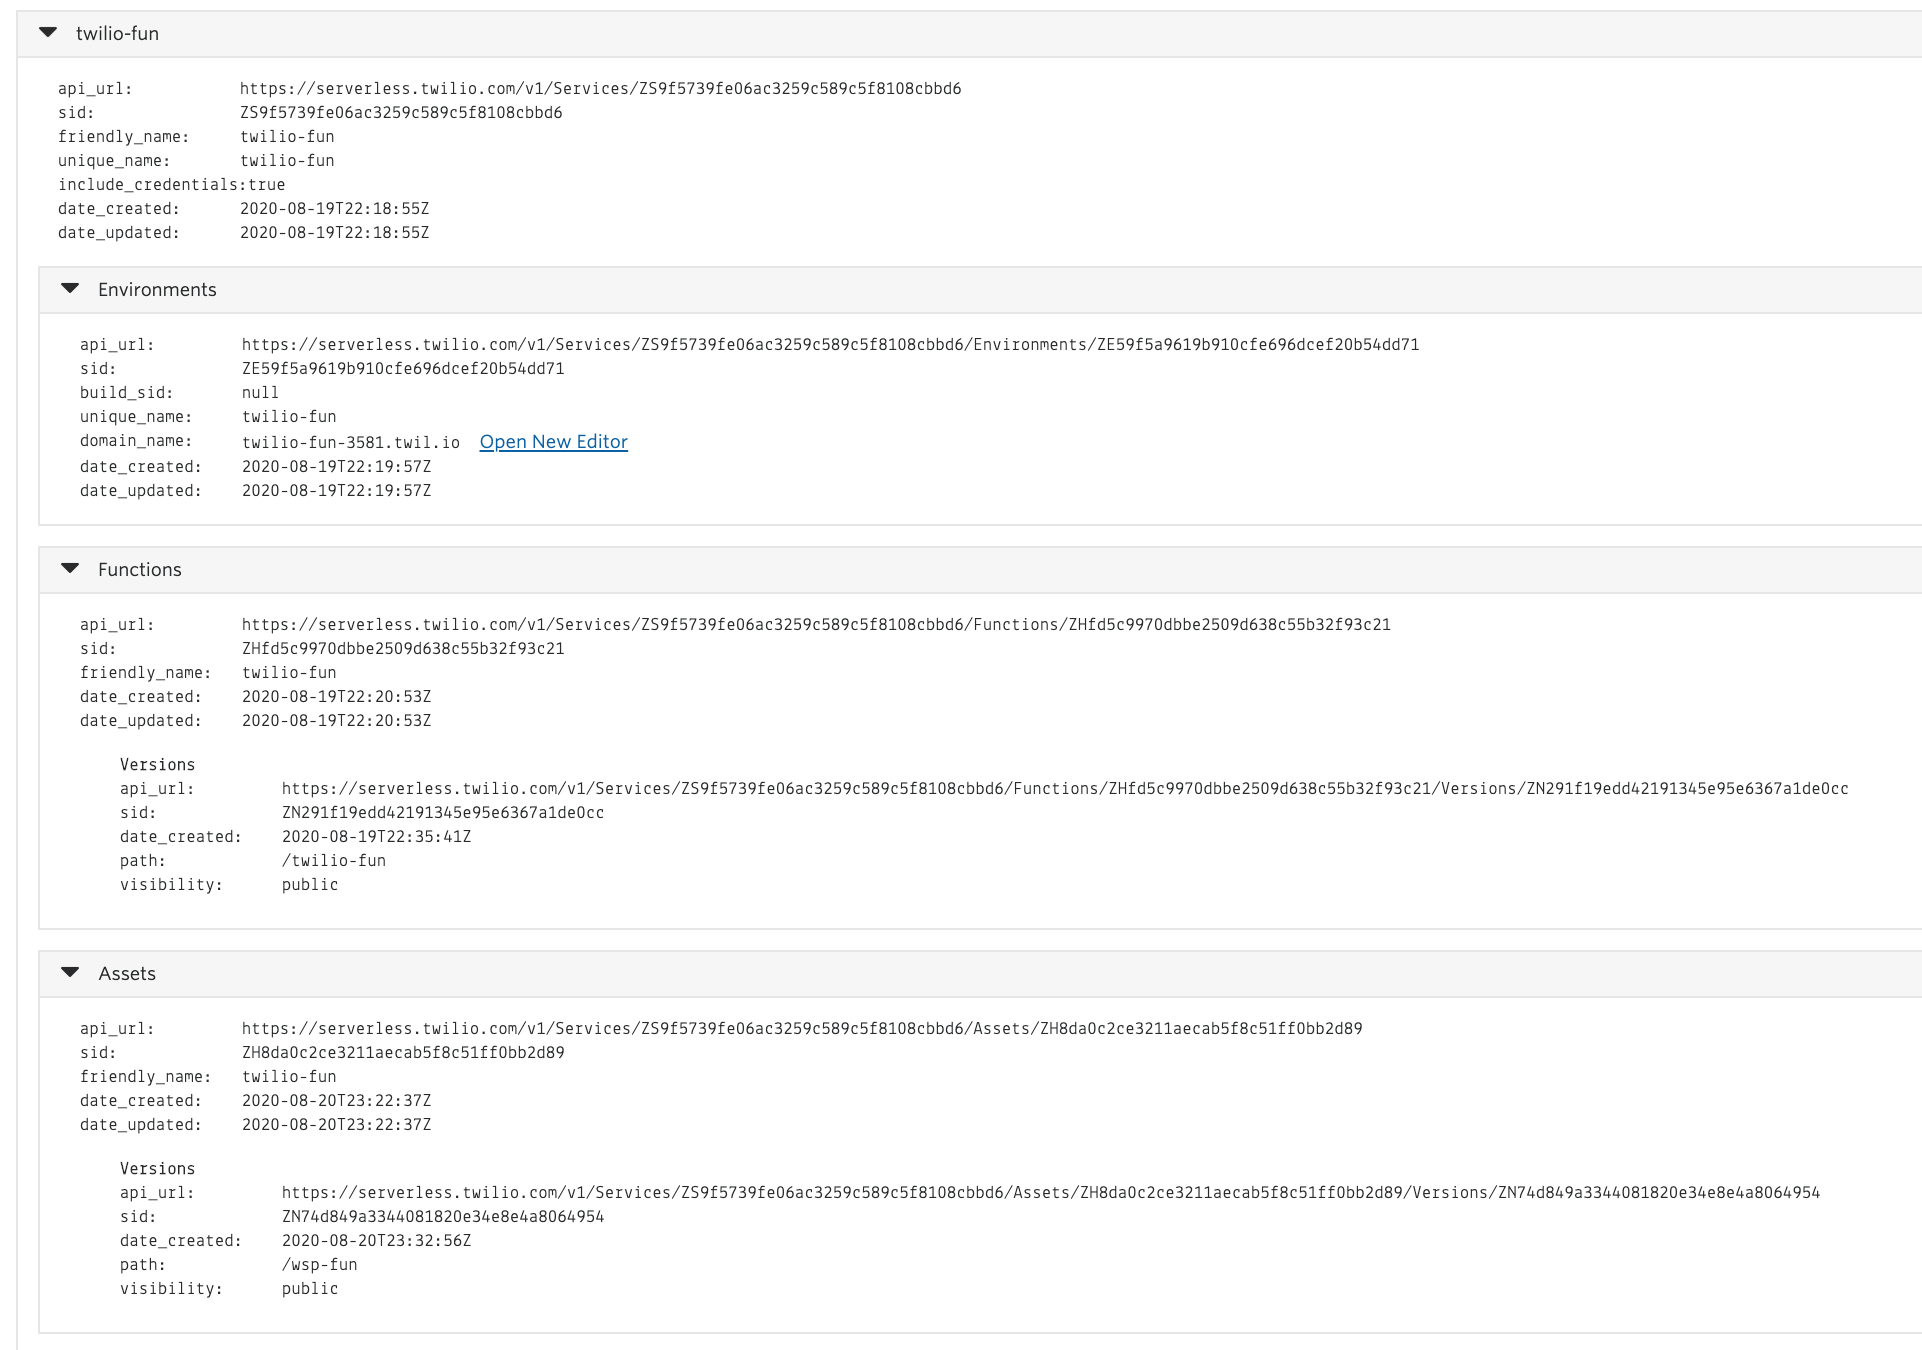Click the service sid ZS9f5739 value
This screenshot has height=1350, width=1922.
[x=401, y=113]
